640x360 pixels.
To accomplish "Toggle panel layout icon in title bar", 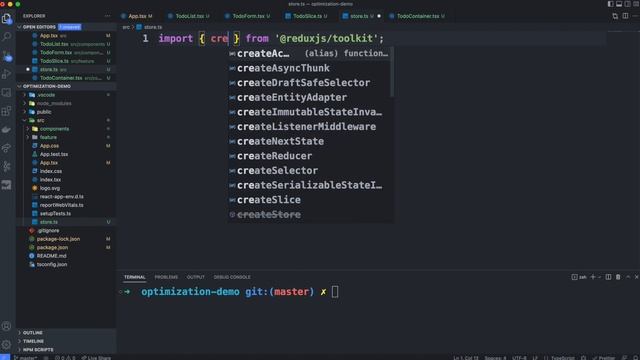I will pyautogui.click(x=619, y=4).
